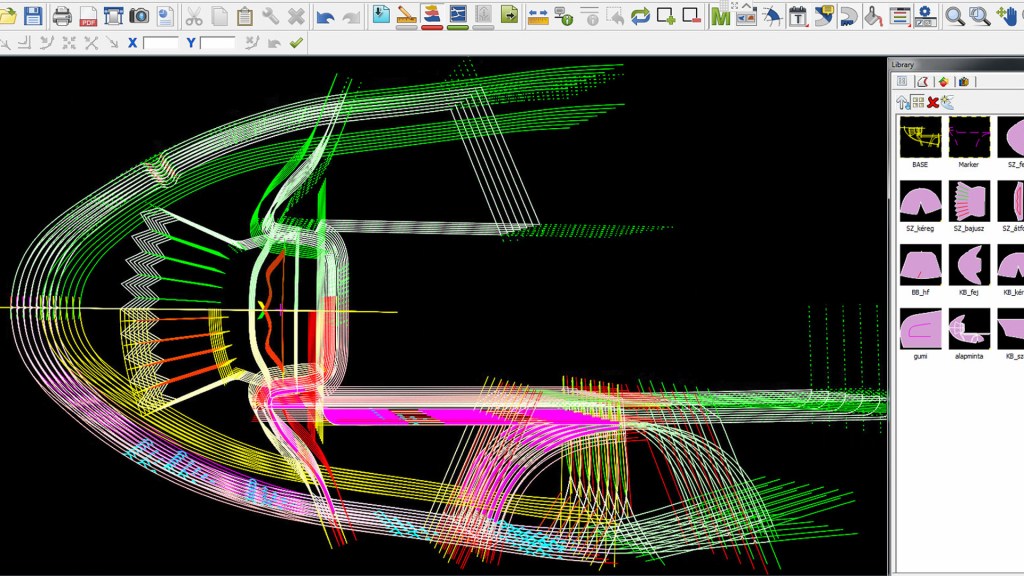Click the green checkmark confirm button
This screenshot has height=576, width=1024.
tap(296, 43)
